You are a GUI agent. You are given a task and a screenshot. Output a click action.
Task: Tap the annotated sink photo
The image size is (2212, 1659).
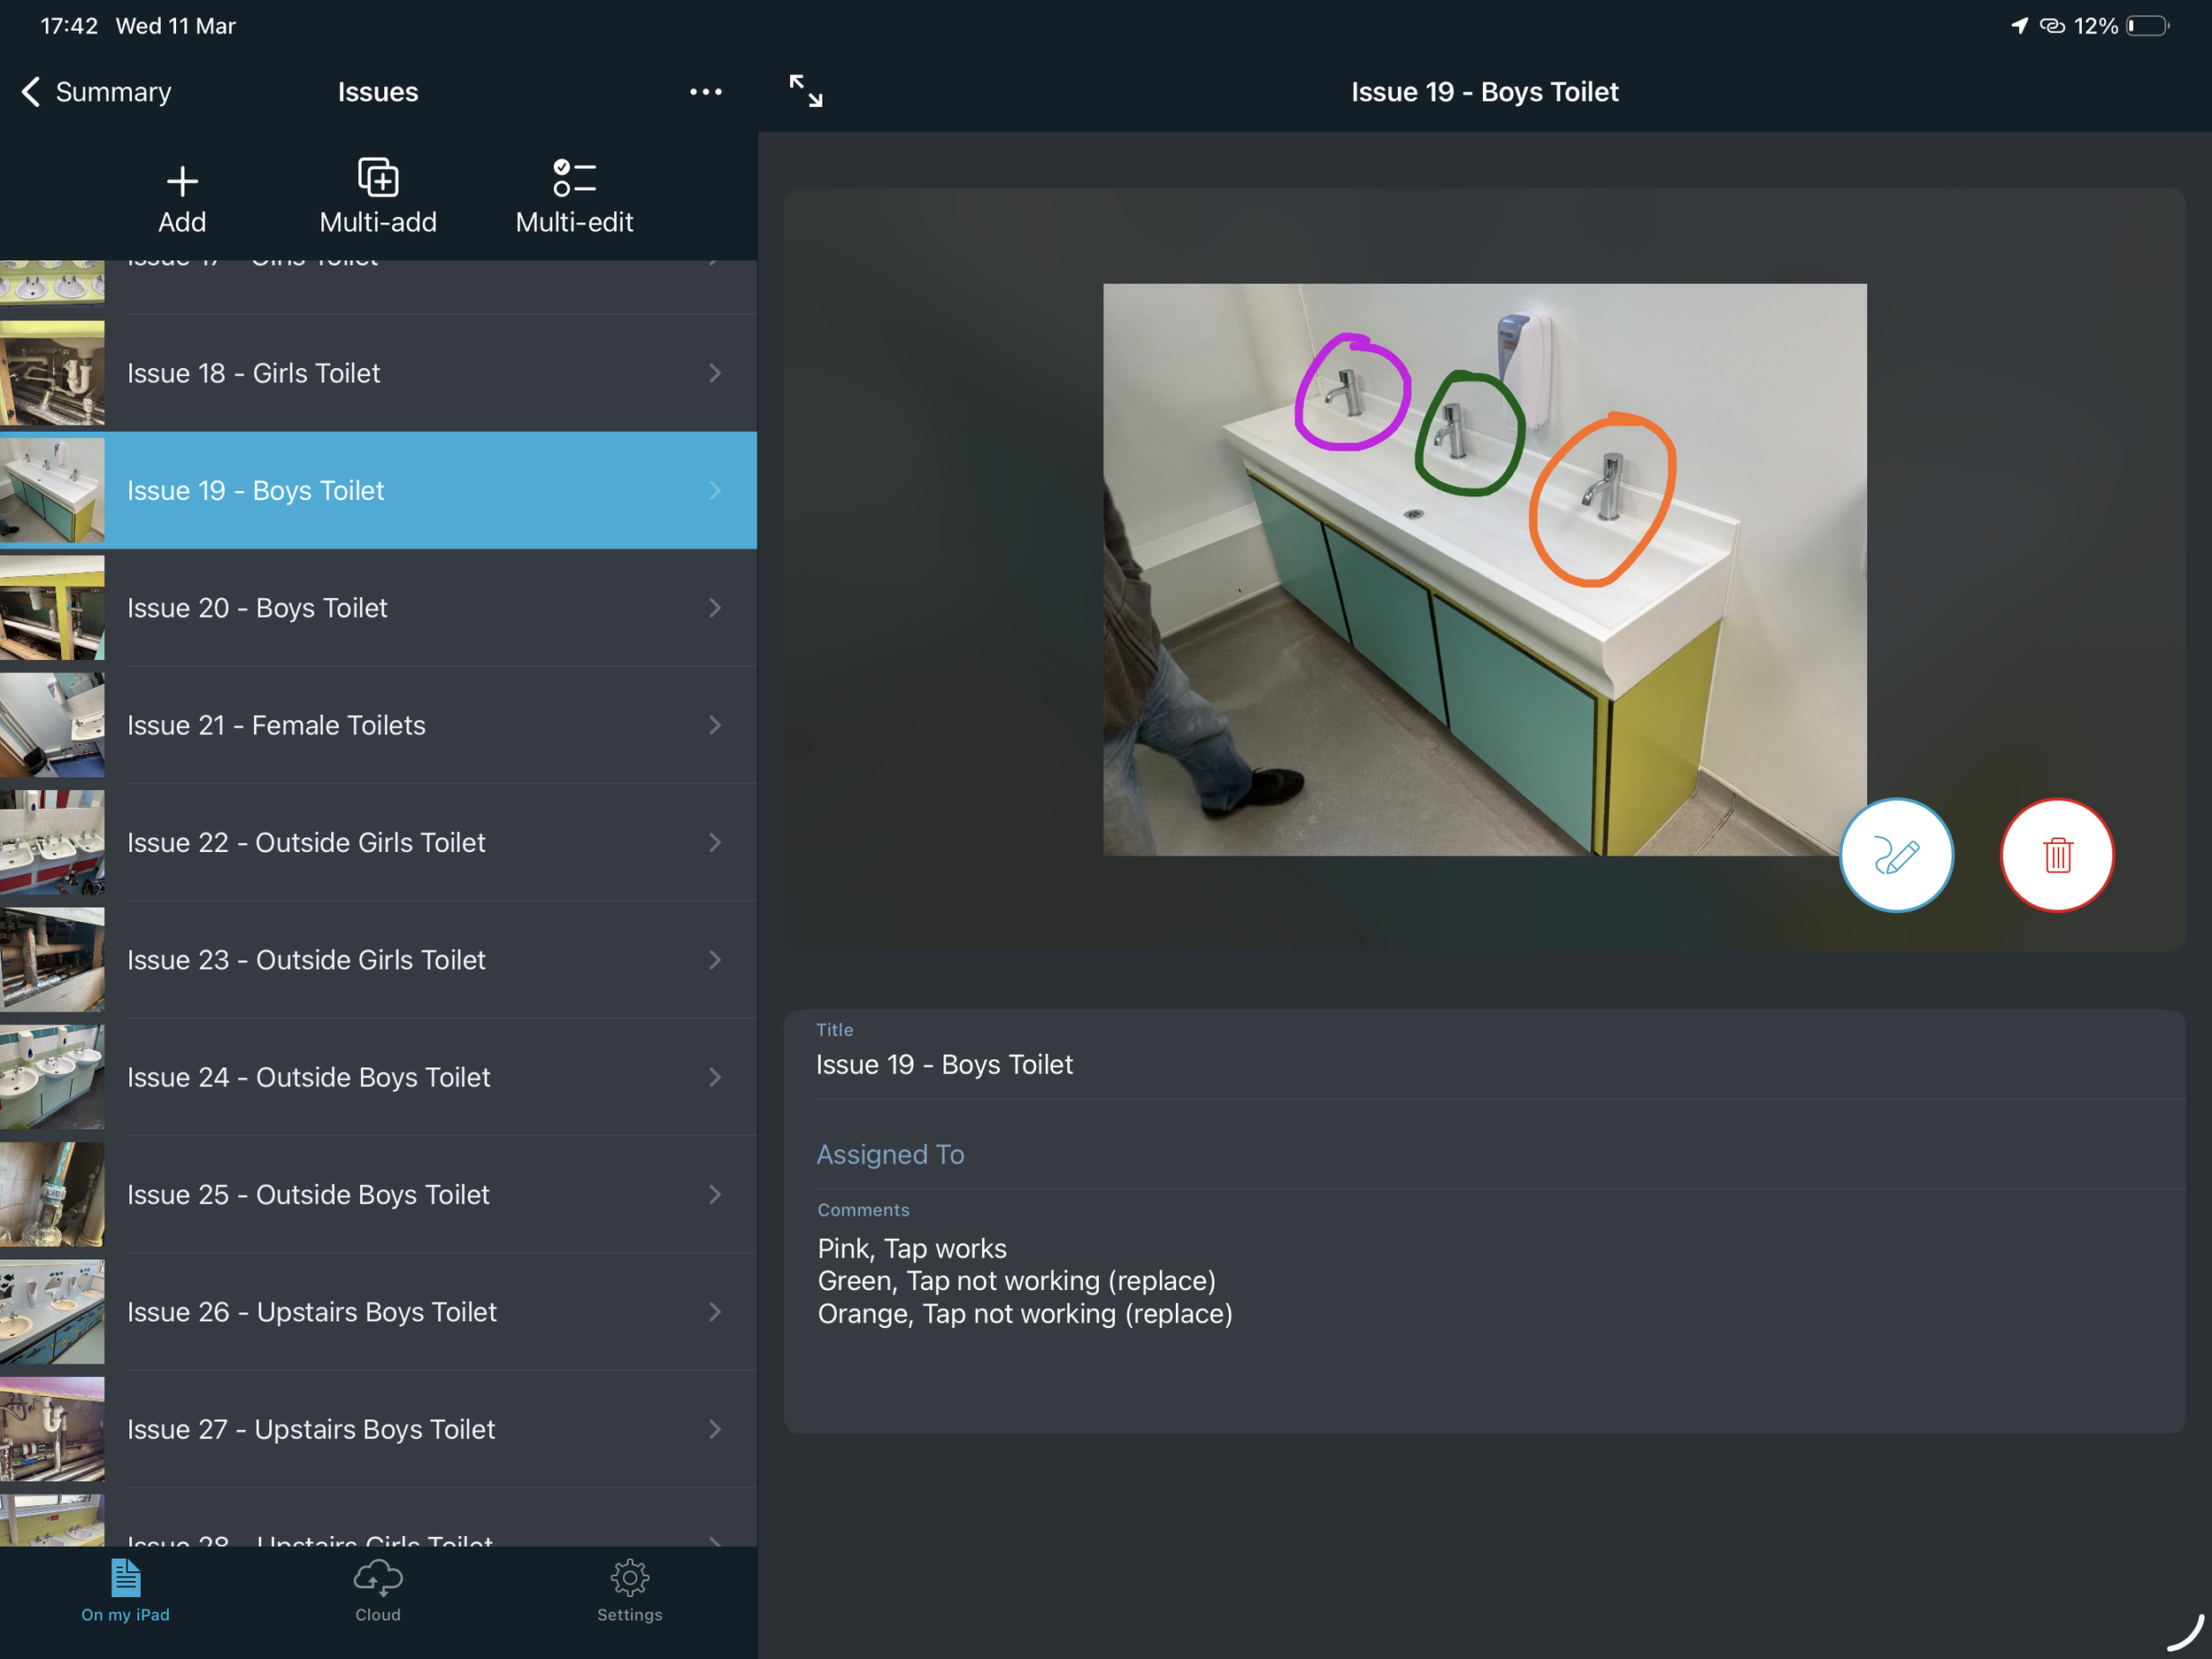coord(1483,570)
